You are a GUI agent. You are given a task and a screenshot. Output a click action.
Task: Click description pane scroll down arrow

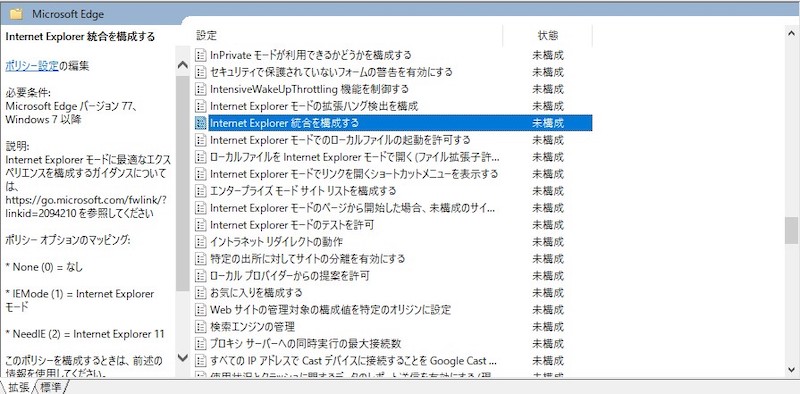(x=182, y=357)
